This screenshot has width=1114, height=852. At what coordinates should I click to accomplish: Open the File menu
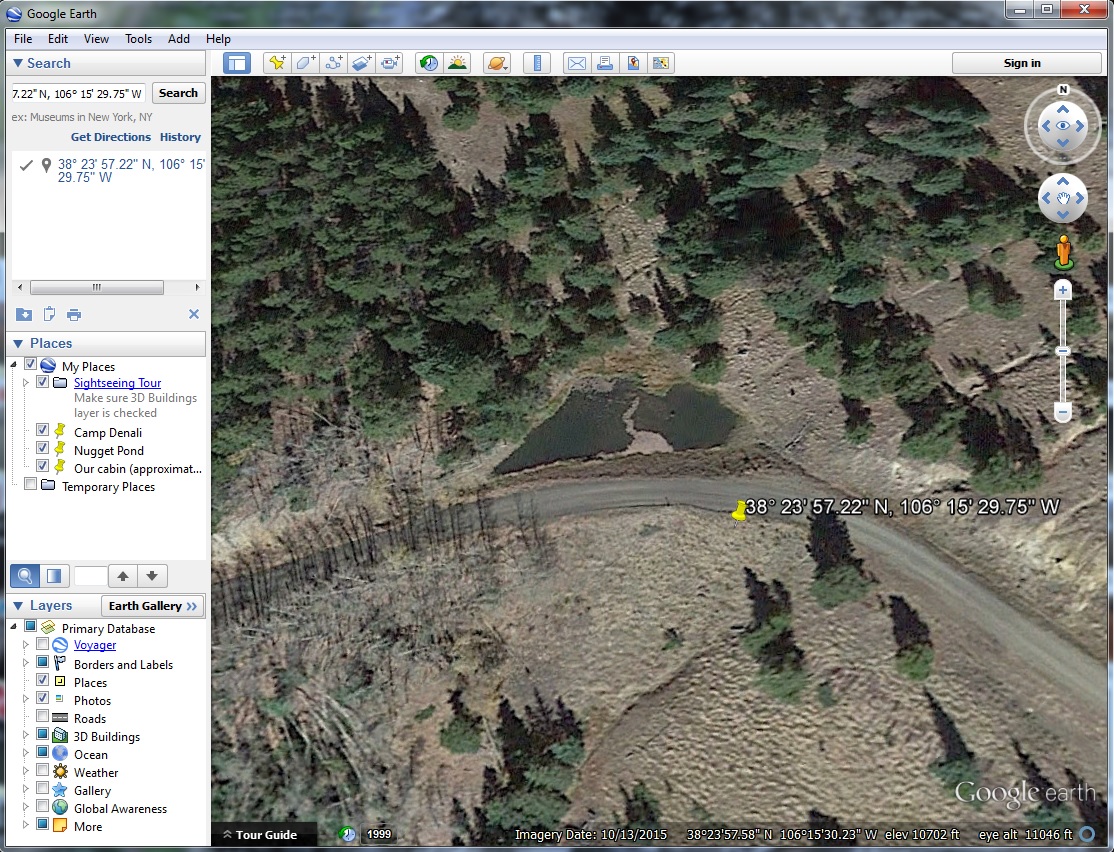(x=23, y=39)
